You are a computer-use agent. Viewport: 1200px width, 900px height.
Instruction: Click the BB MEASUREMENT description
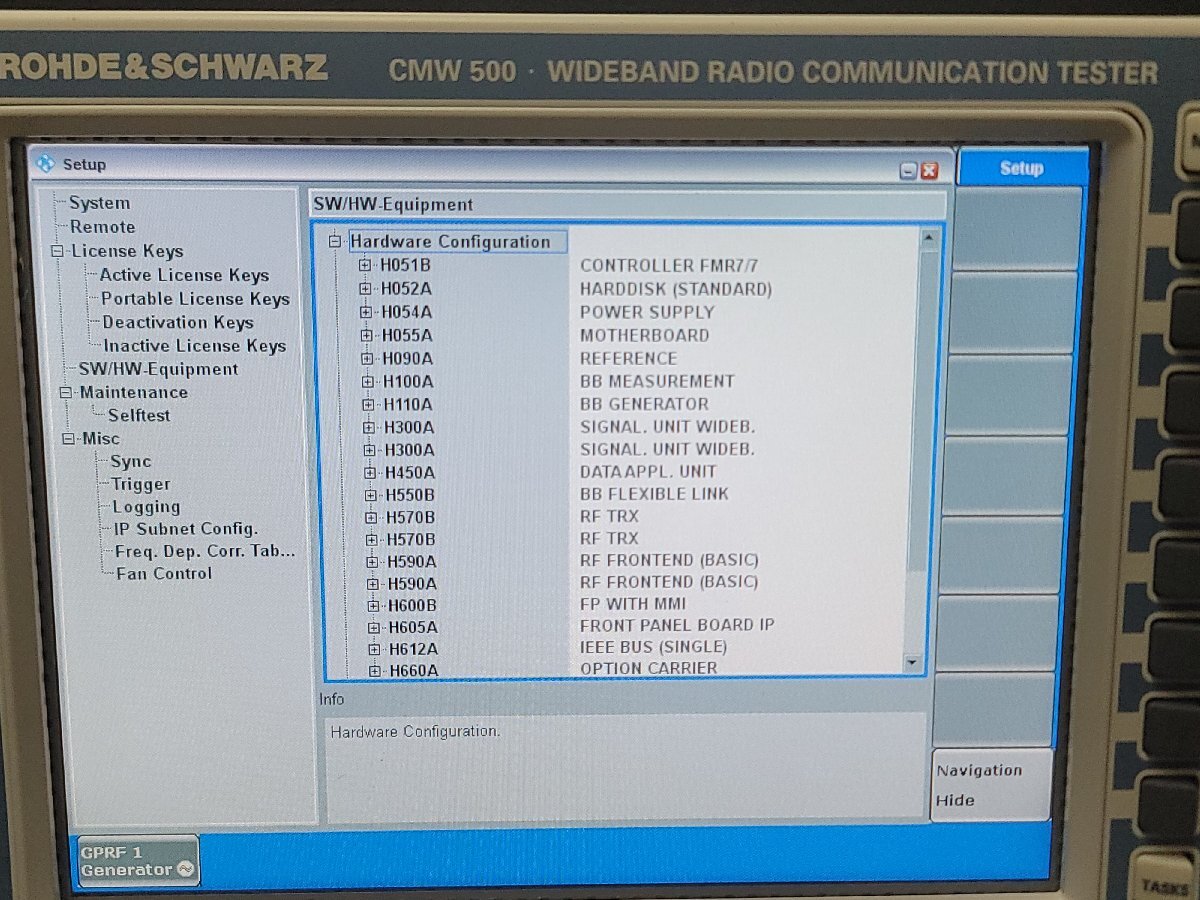[x=657, y=381]
